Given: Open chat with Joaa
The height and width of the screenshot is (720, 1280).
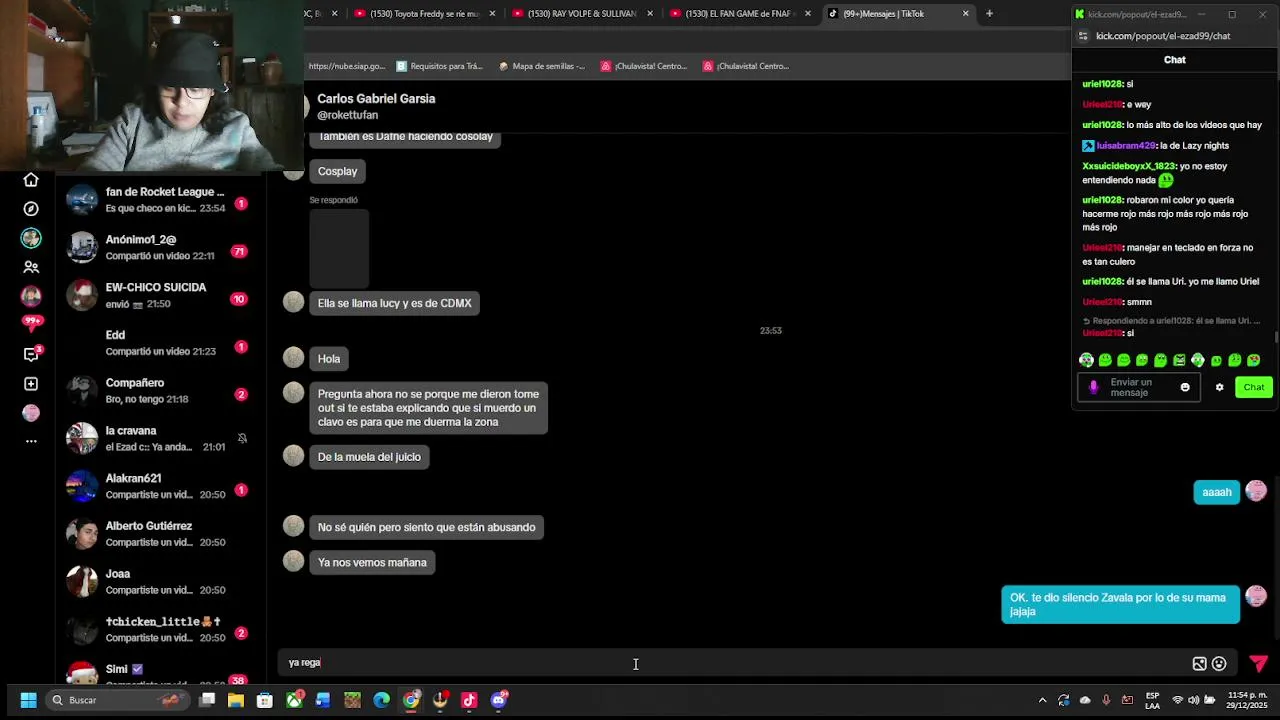Looking at the screenshot, I should tap(160, 581).
